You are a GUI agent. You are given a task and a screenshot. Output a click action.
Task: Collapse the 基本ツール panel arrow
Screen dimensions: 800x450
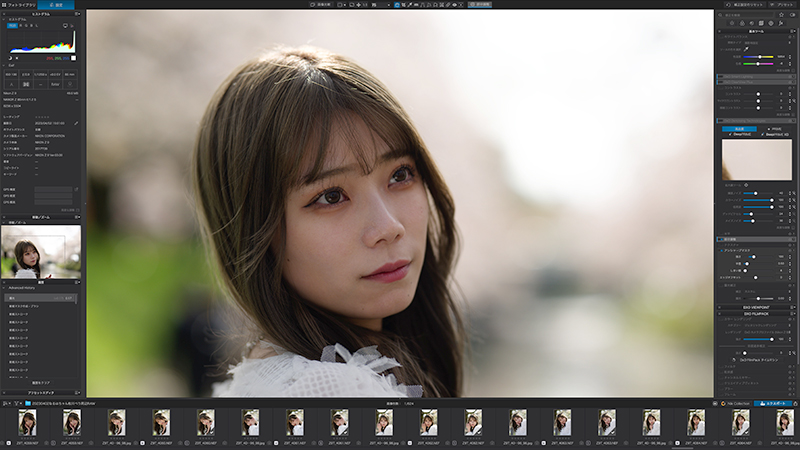(719, 31)
